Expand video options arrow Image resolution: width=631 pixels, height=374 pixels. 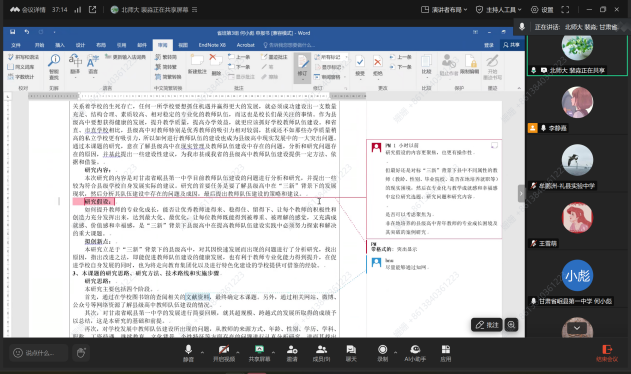237,352
